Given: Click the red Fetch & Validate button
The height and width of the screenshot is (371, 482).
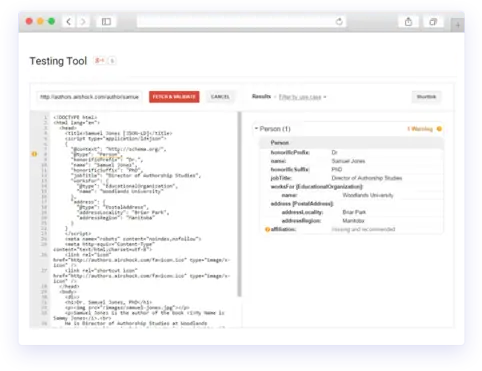Looking at the screenshot, I should 174,97.
